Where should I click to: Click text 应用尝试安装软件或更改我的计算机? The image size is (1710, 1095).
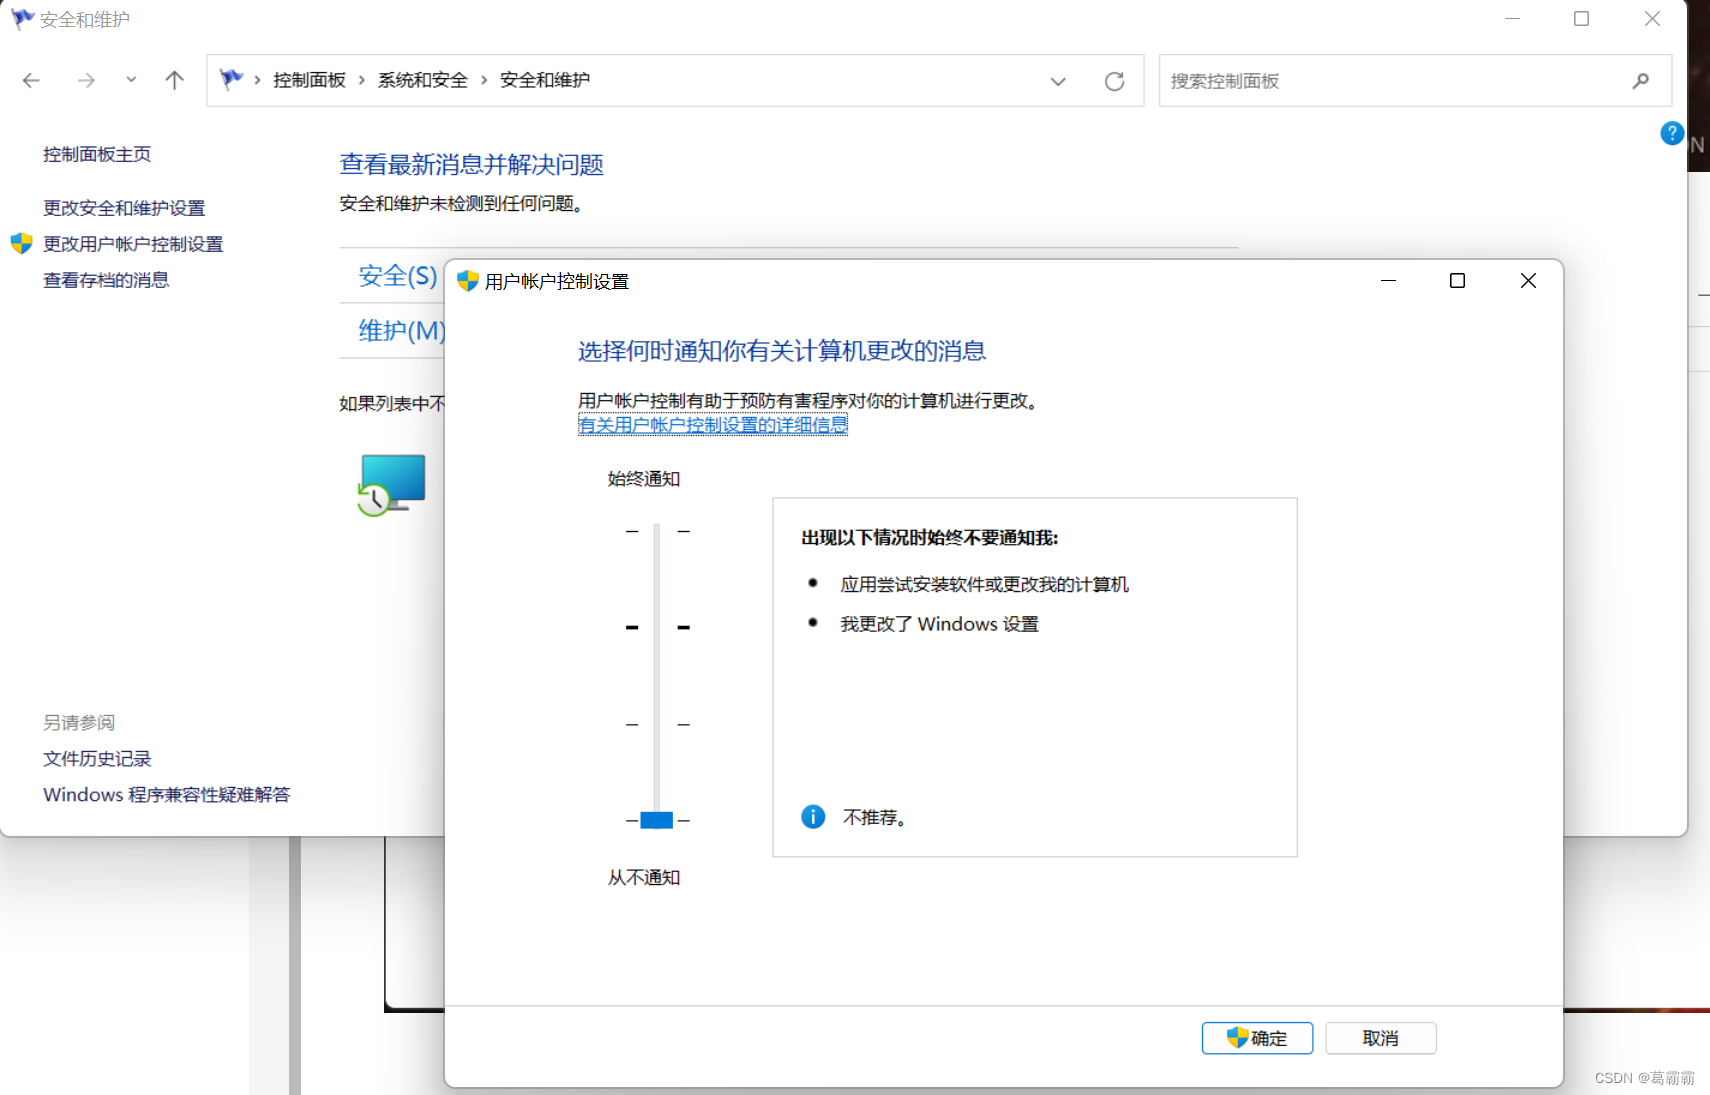pyautogui.click(x=984, y=584)
